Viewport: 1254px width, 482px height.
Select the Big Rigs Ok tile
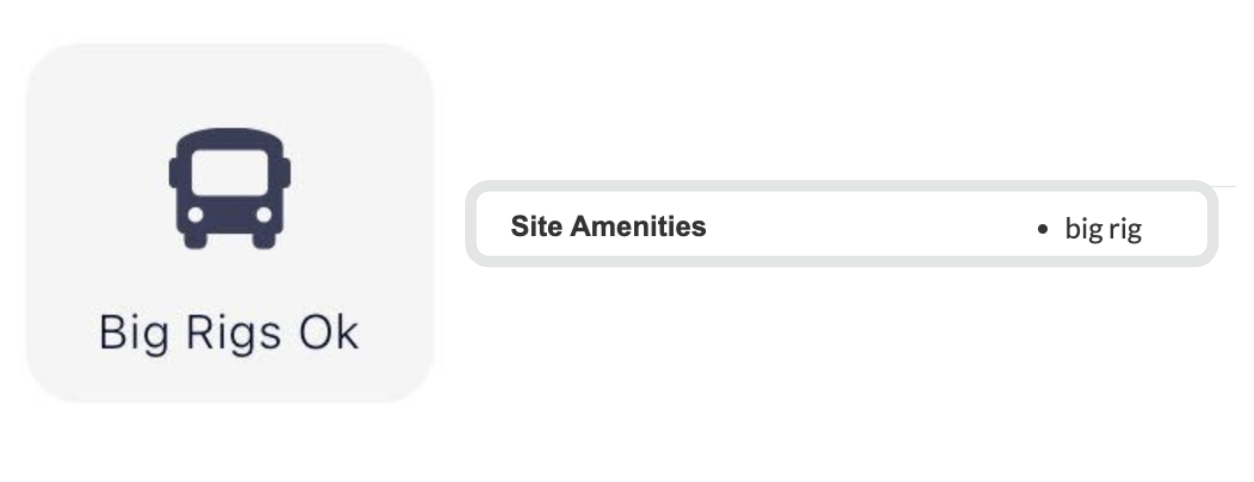coord(230,222)
